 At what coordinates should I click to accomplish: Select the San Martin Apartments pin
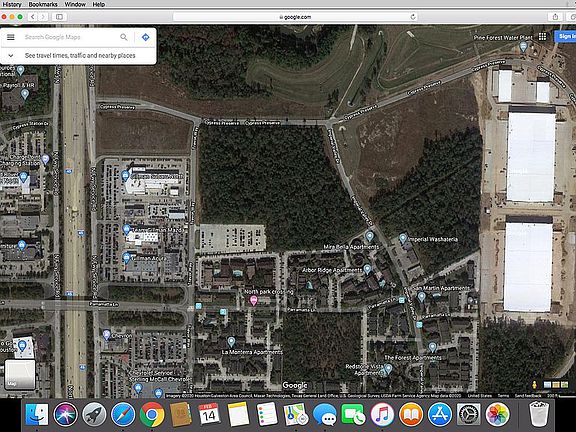click(x=421, y=296)
